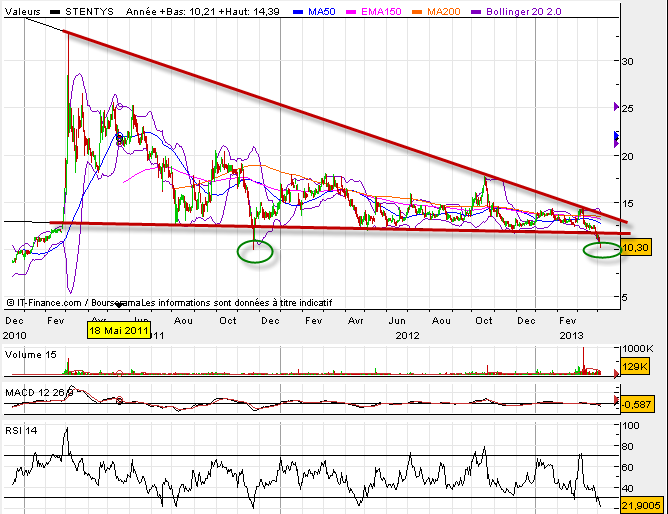
Task: Select the green circle around the late 2011 low
Action: tap(256, 251)
